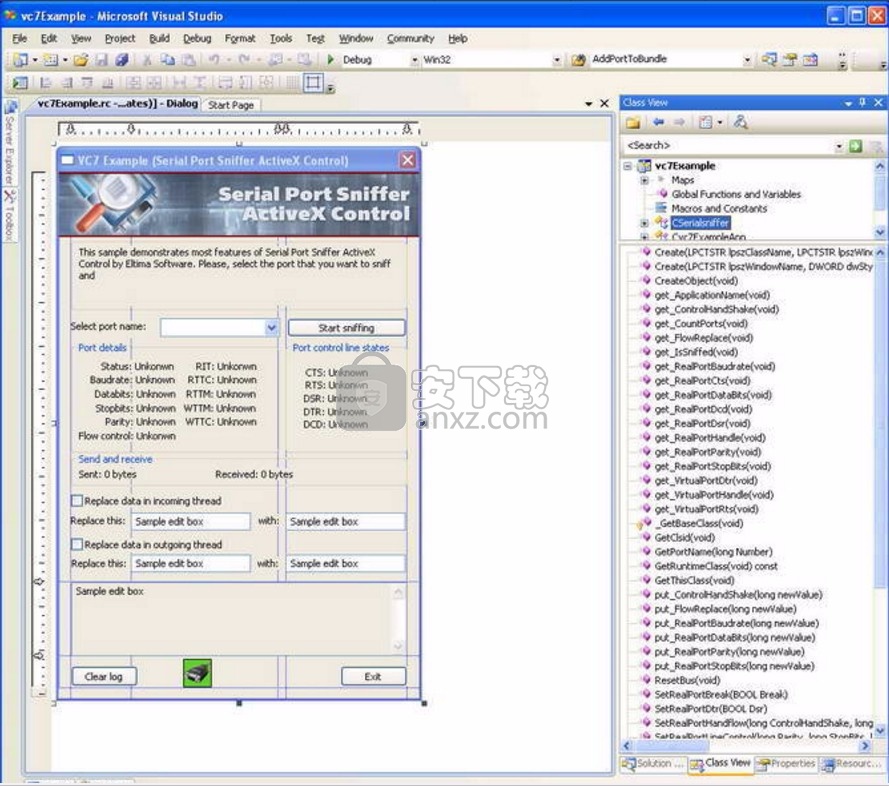
Task: Toggle the Grid icon in dialog editor toolbar
Action: point(293,83)
